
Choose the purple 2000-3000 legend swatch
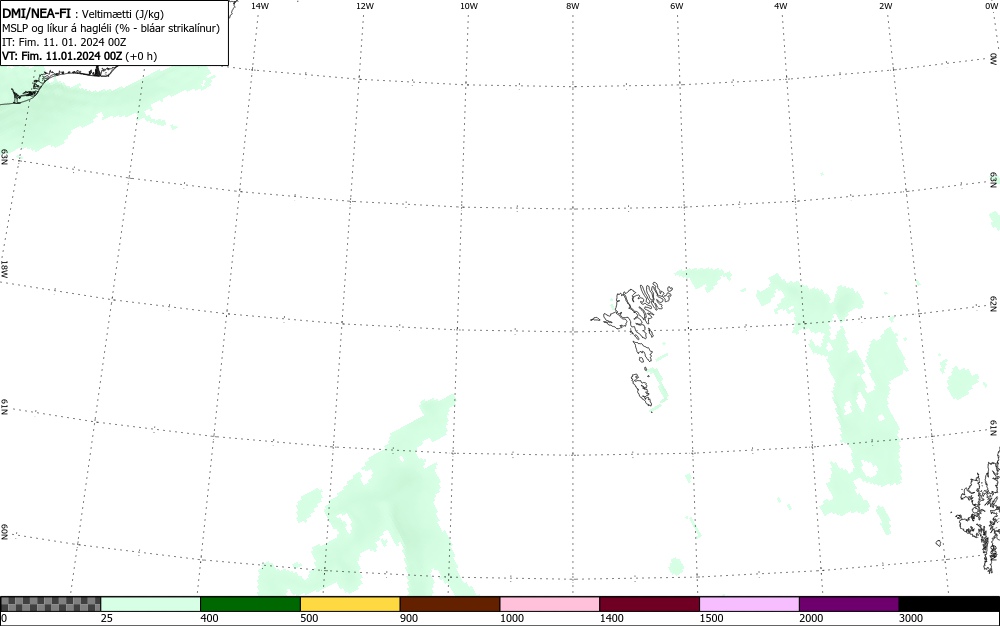point(849,604)
